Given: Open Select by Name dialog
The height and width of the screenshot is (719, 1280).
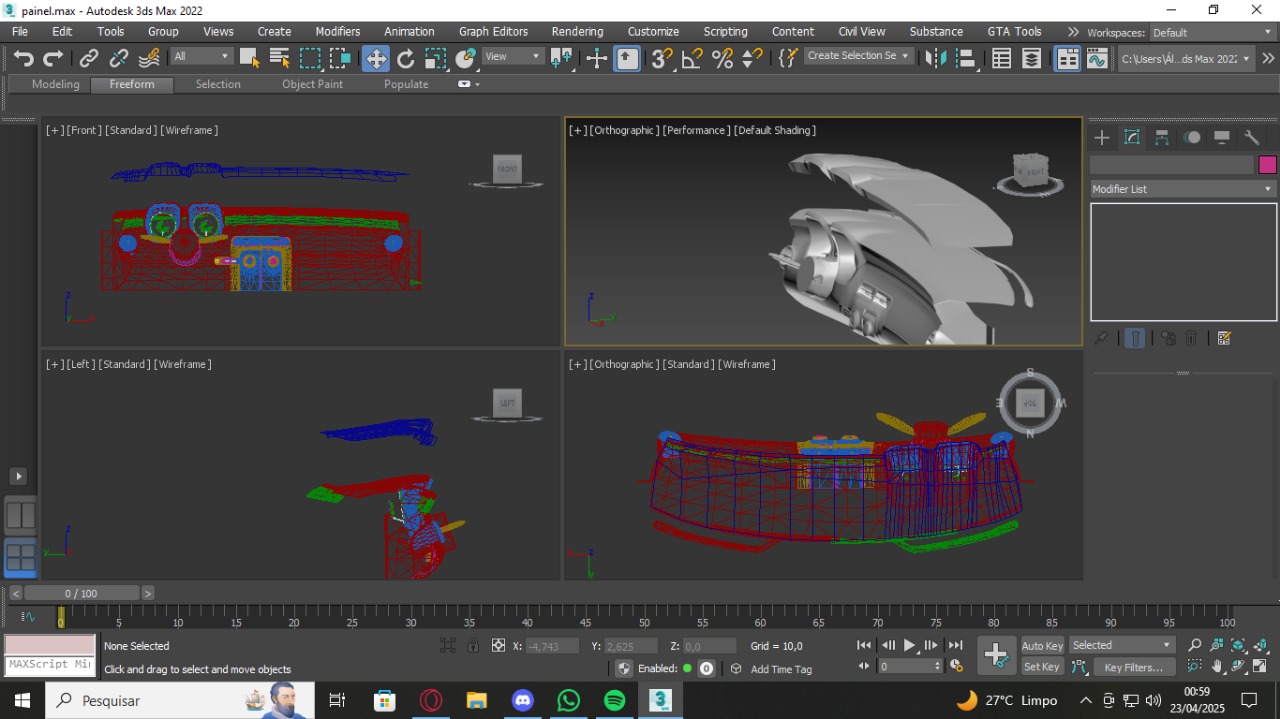Looking at the screenshot, I should click(x=280, y=58).
